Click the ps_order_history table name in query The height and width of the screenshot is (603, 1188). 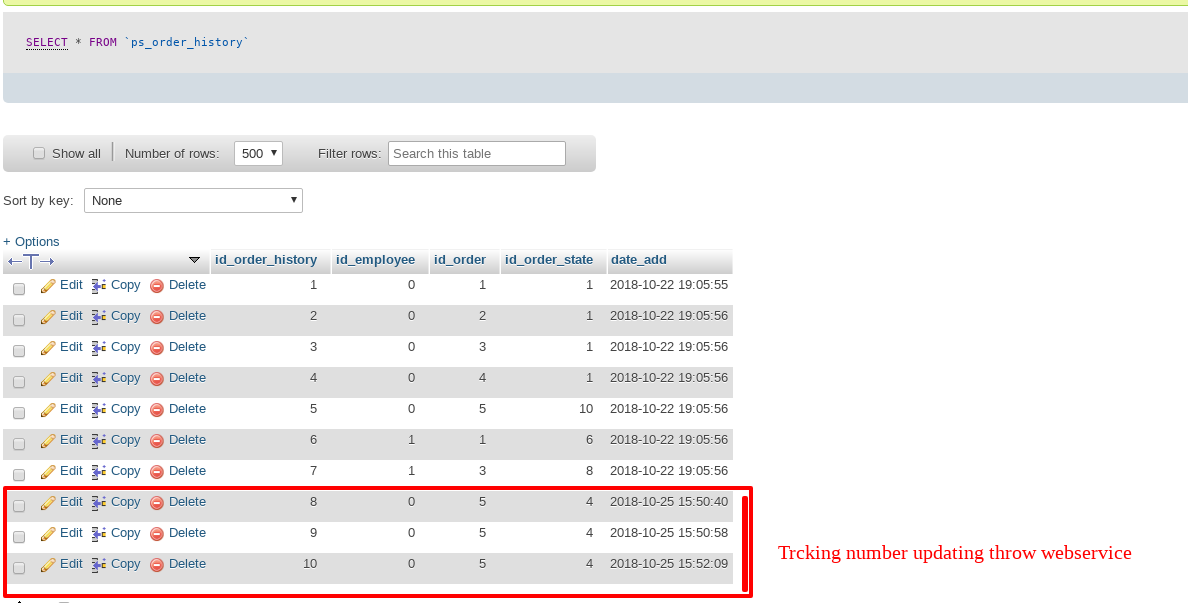click(186, 42)
